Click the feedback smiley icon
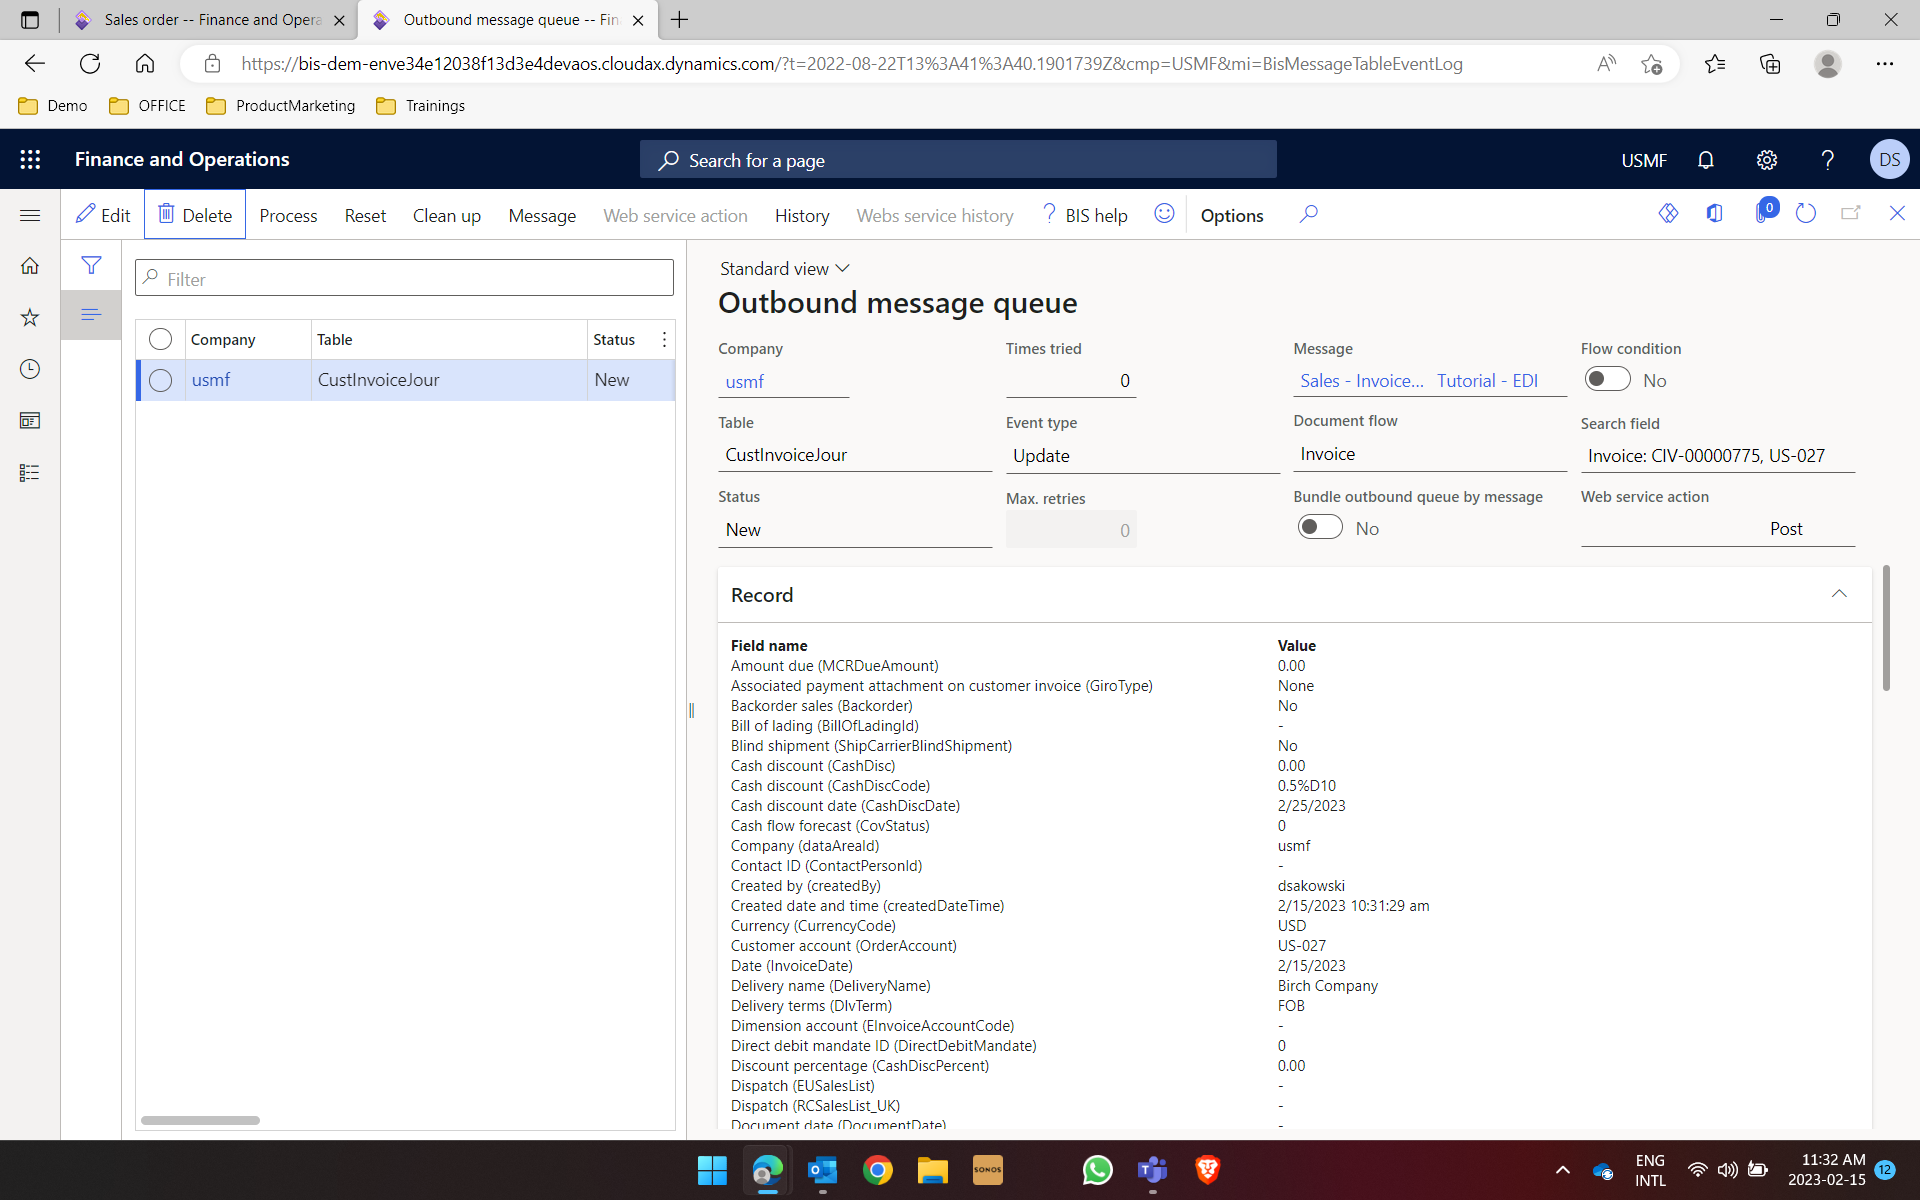Viewport: 1920px width, 1200px height. point(1164,214)
